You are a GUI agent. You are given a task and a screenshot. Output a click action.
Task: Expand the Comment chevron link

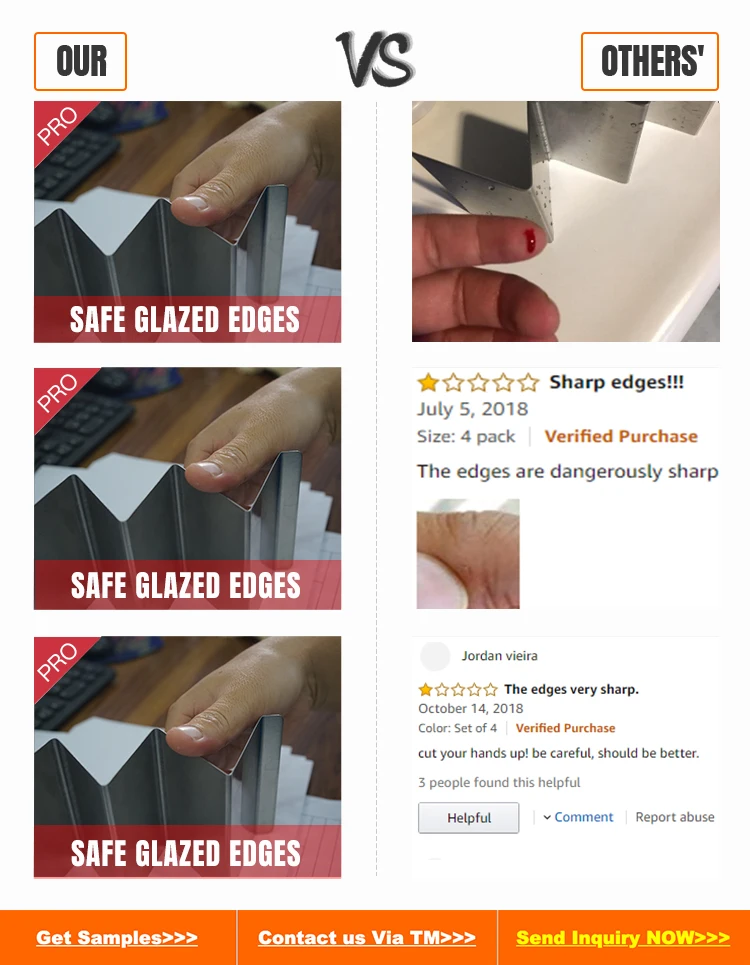pyautogui.click(x=578, y=817)
